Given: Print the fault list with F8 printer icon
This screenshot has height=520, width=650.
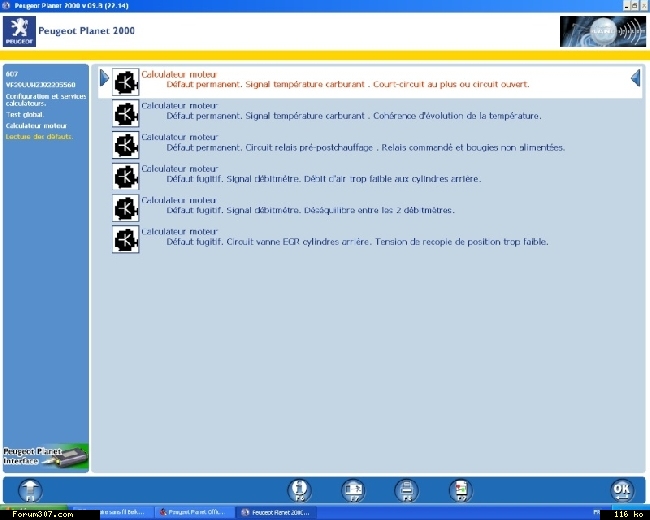Looking at the screenshot, I should [x=407, y=491].
